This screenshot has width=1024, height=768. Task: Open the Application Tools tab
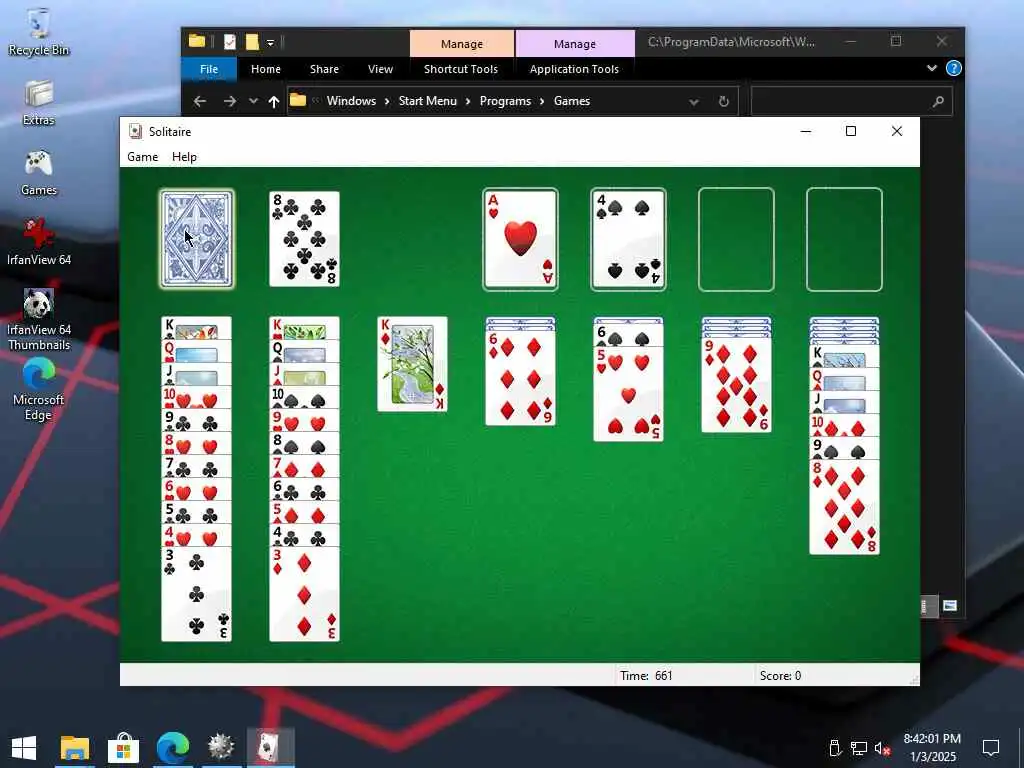(x=574, y=69)
